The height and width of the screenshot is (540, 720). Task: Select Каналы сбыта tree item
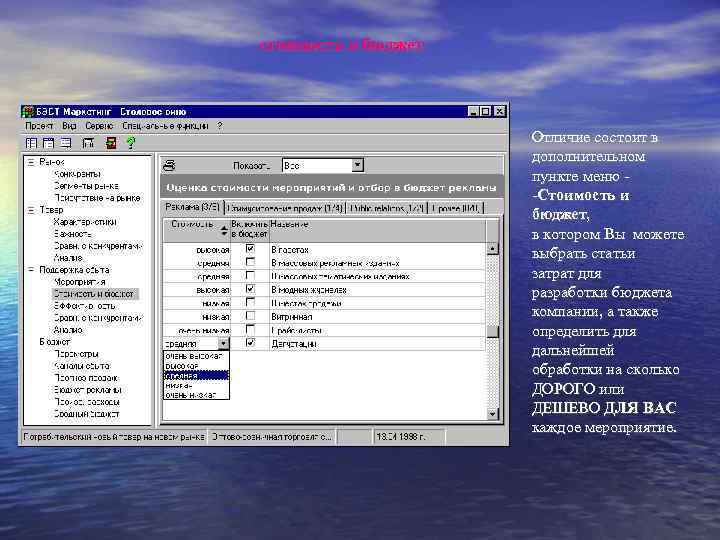coord(81,366)
